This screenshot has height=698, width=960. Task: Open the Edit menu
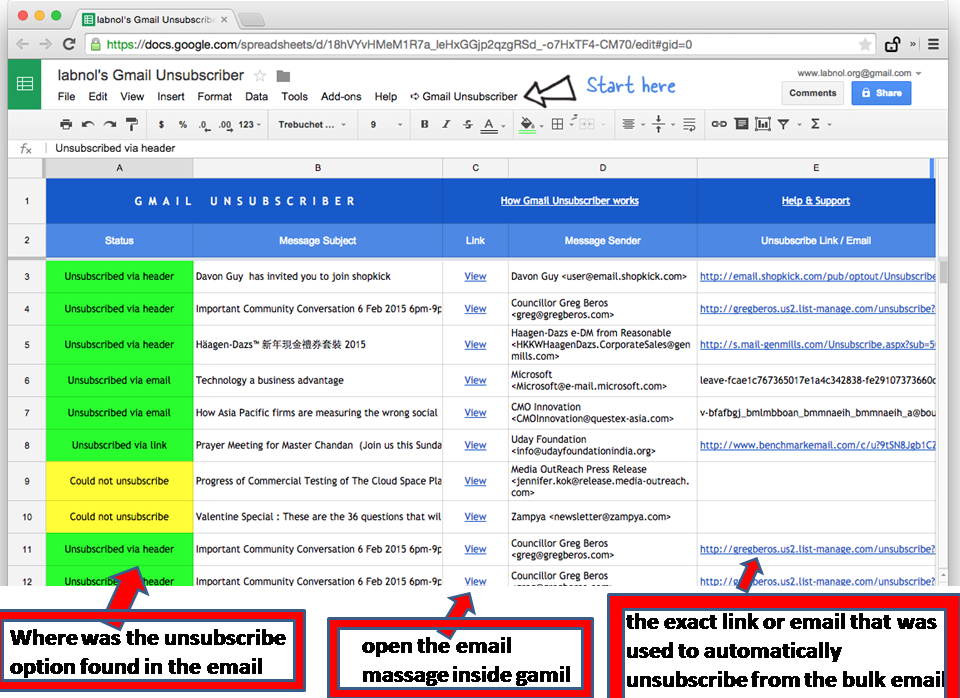pyautogui.click(x=97, y=96)
